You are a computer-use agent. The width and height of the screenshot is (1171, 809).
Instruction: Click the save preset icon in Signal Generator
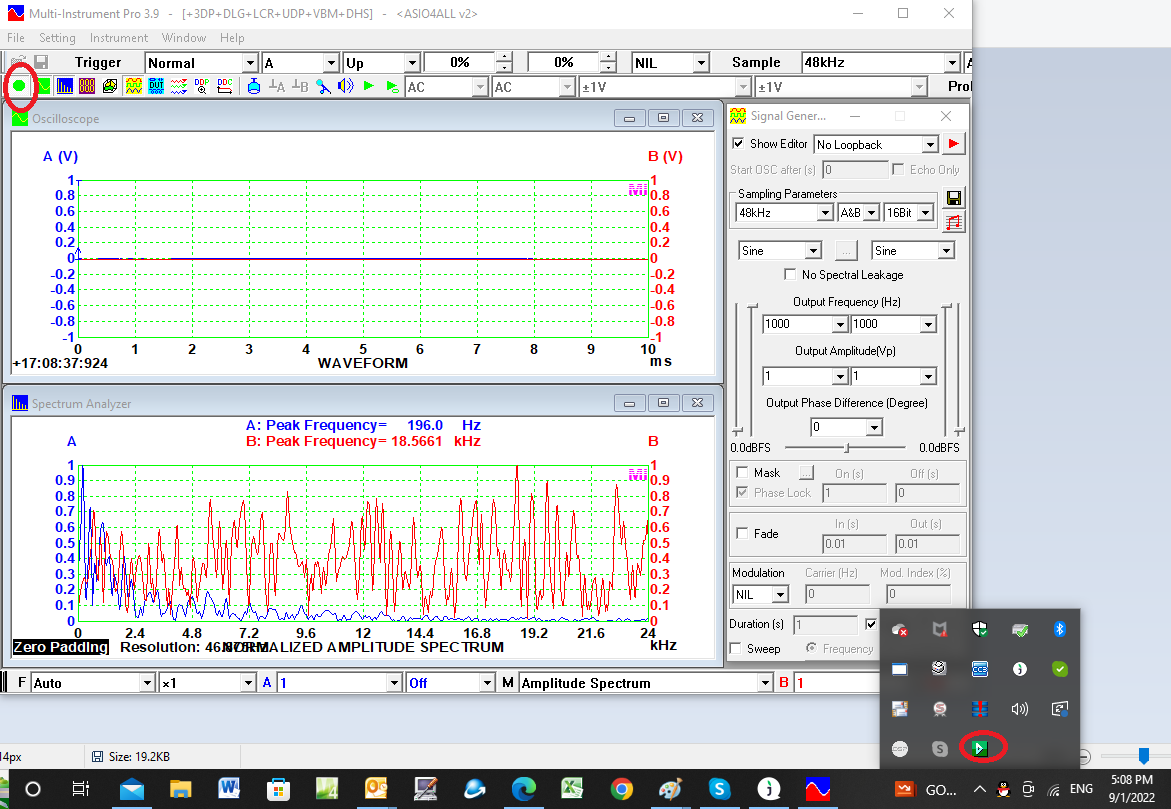[953, 198]
